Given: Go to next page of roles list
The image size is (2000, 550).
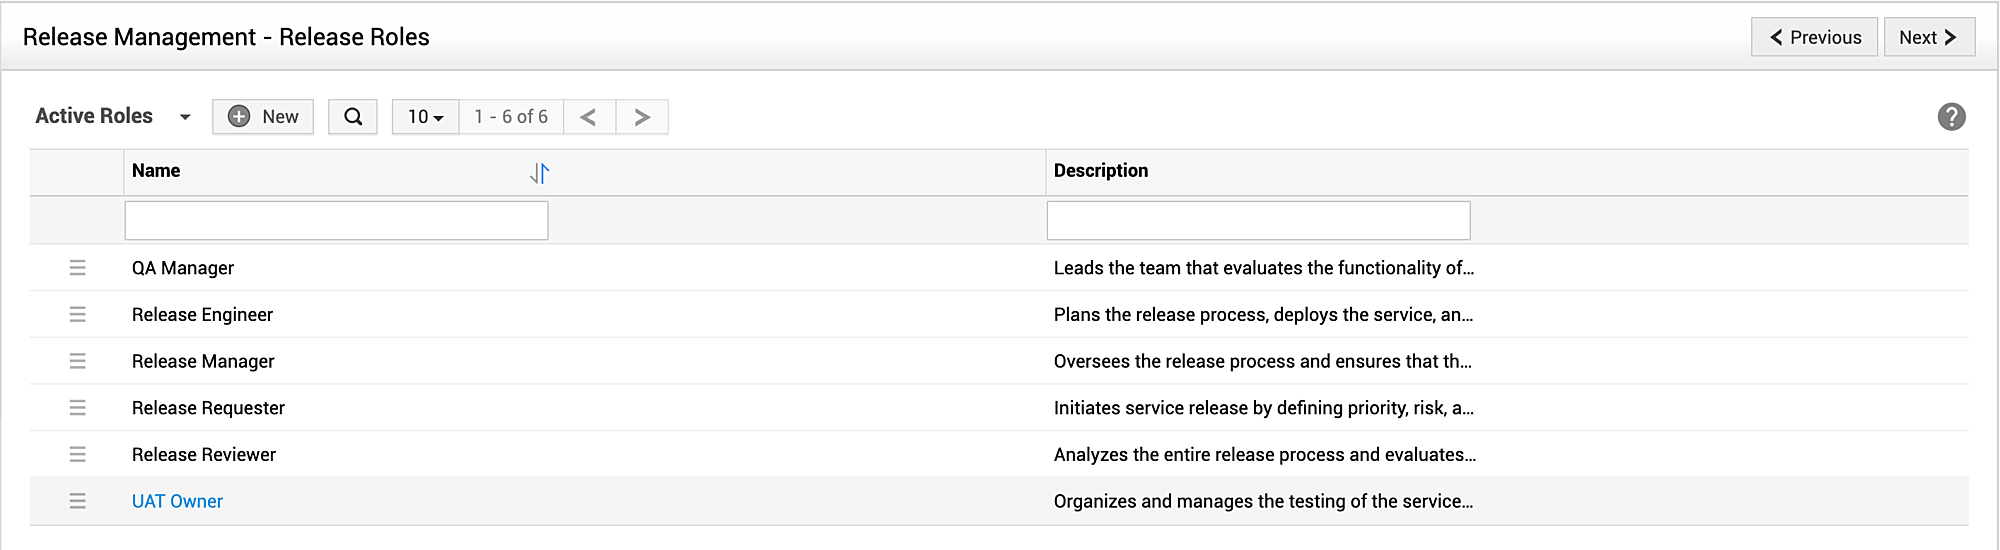Looking at the screenshot, I should 642,117.
